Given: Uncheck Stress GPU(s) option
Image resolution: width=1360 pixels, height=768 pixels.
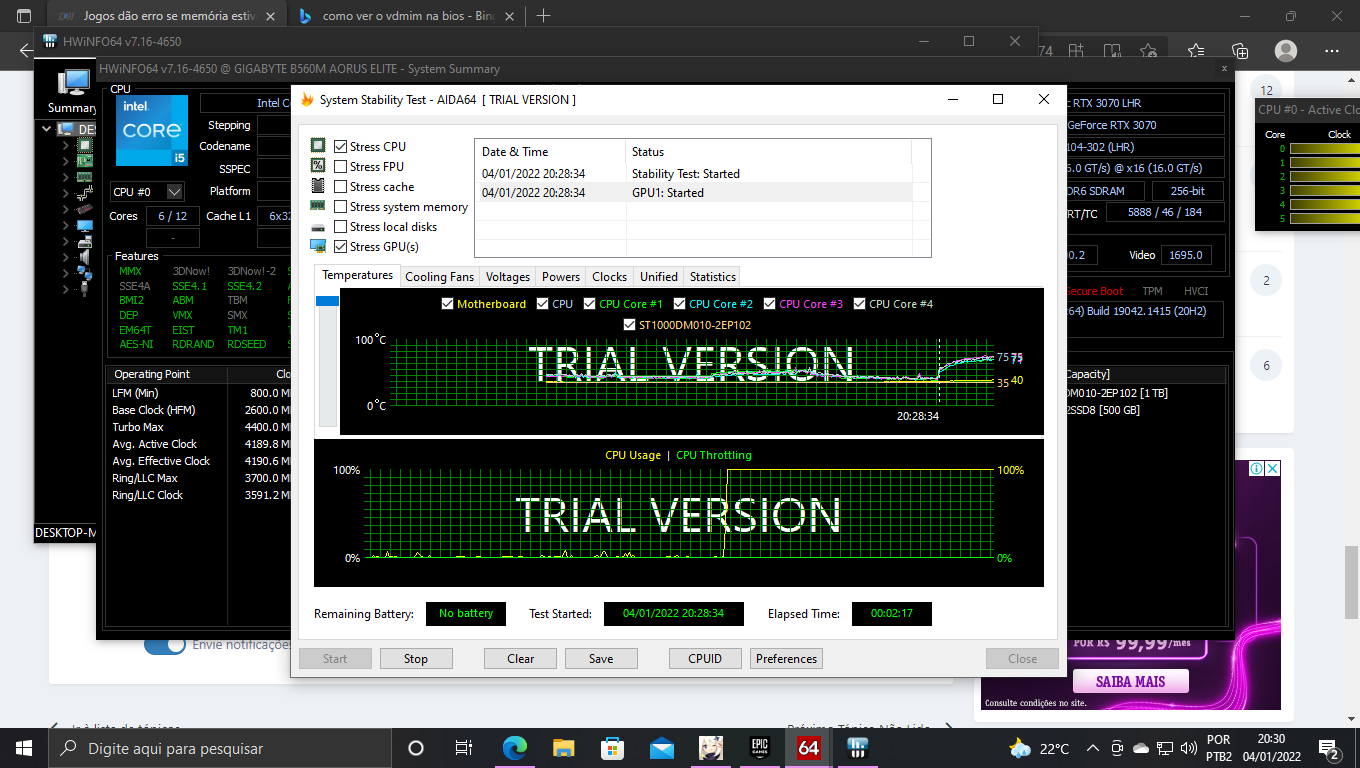Looking at the screenshot, I should click(x=341, y=247).
